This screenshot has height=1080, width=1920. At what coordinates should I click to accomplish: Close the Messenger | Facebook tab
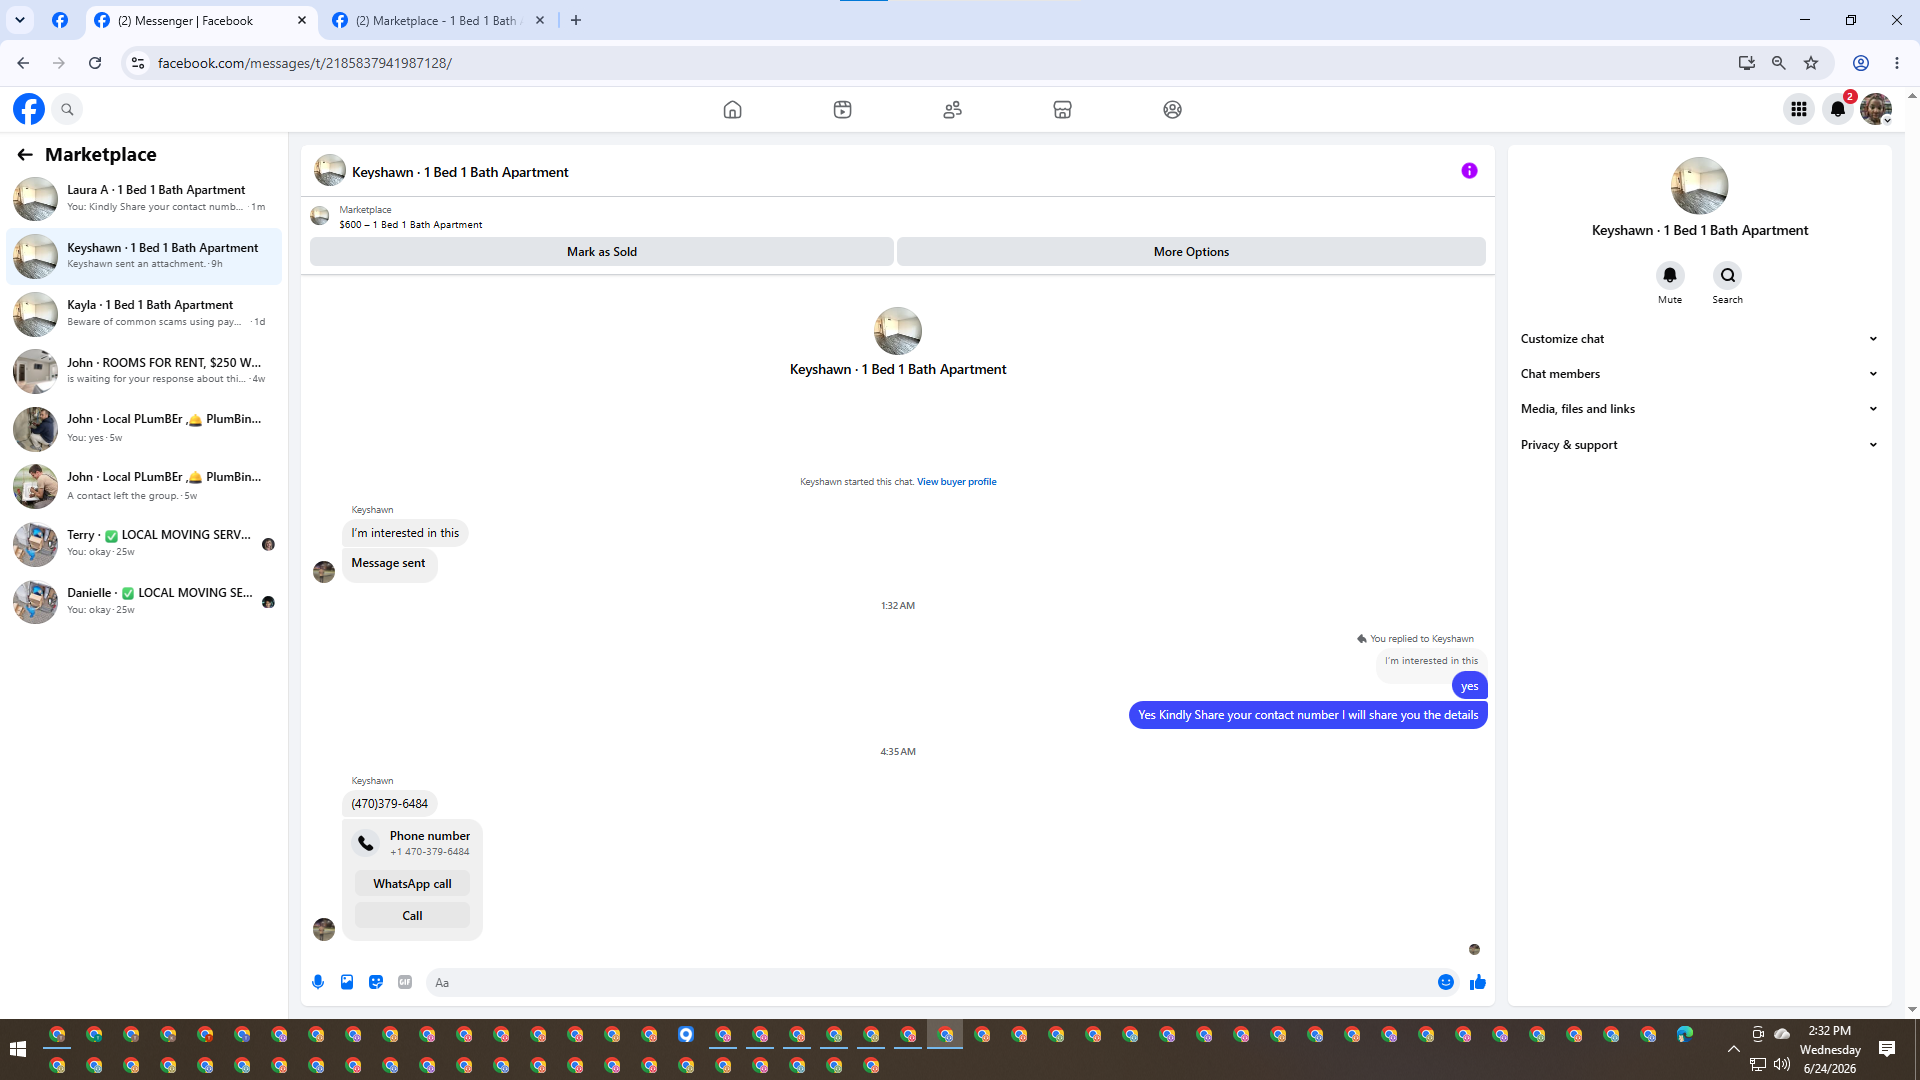pyautogui.click(x=302, y=20)
